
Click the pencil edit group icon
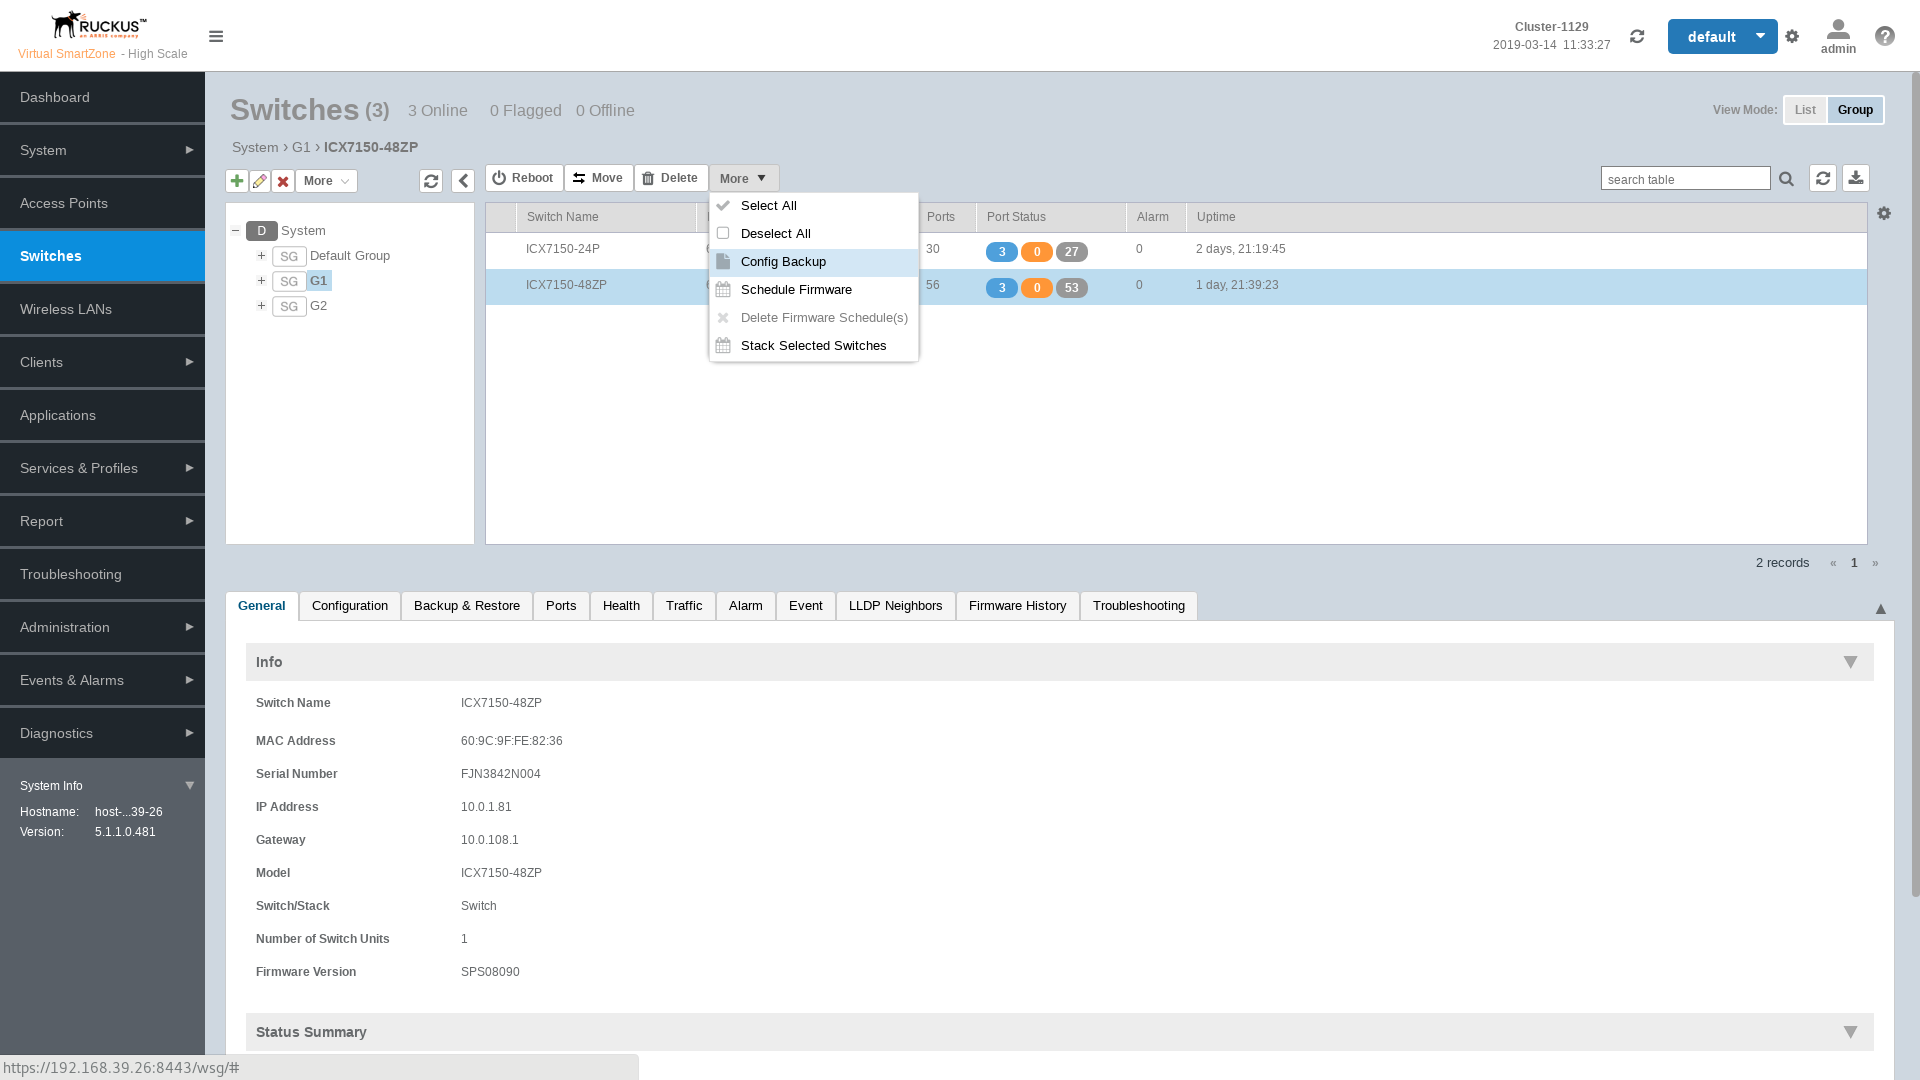pos(260,181)
